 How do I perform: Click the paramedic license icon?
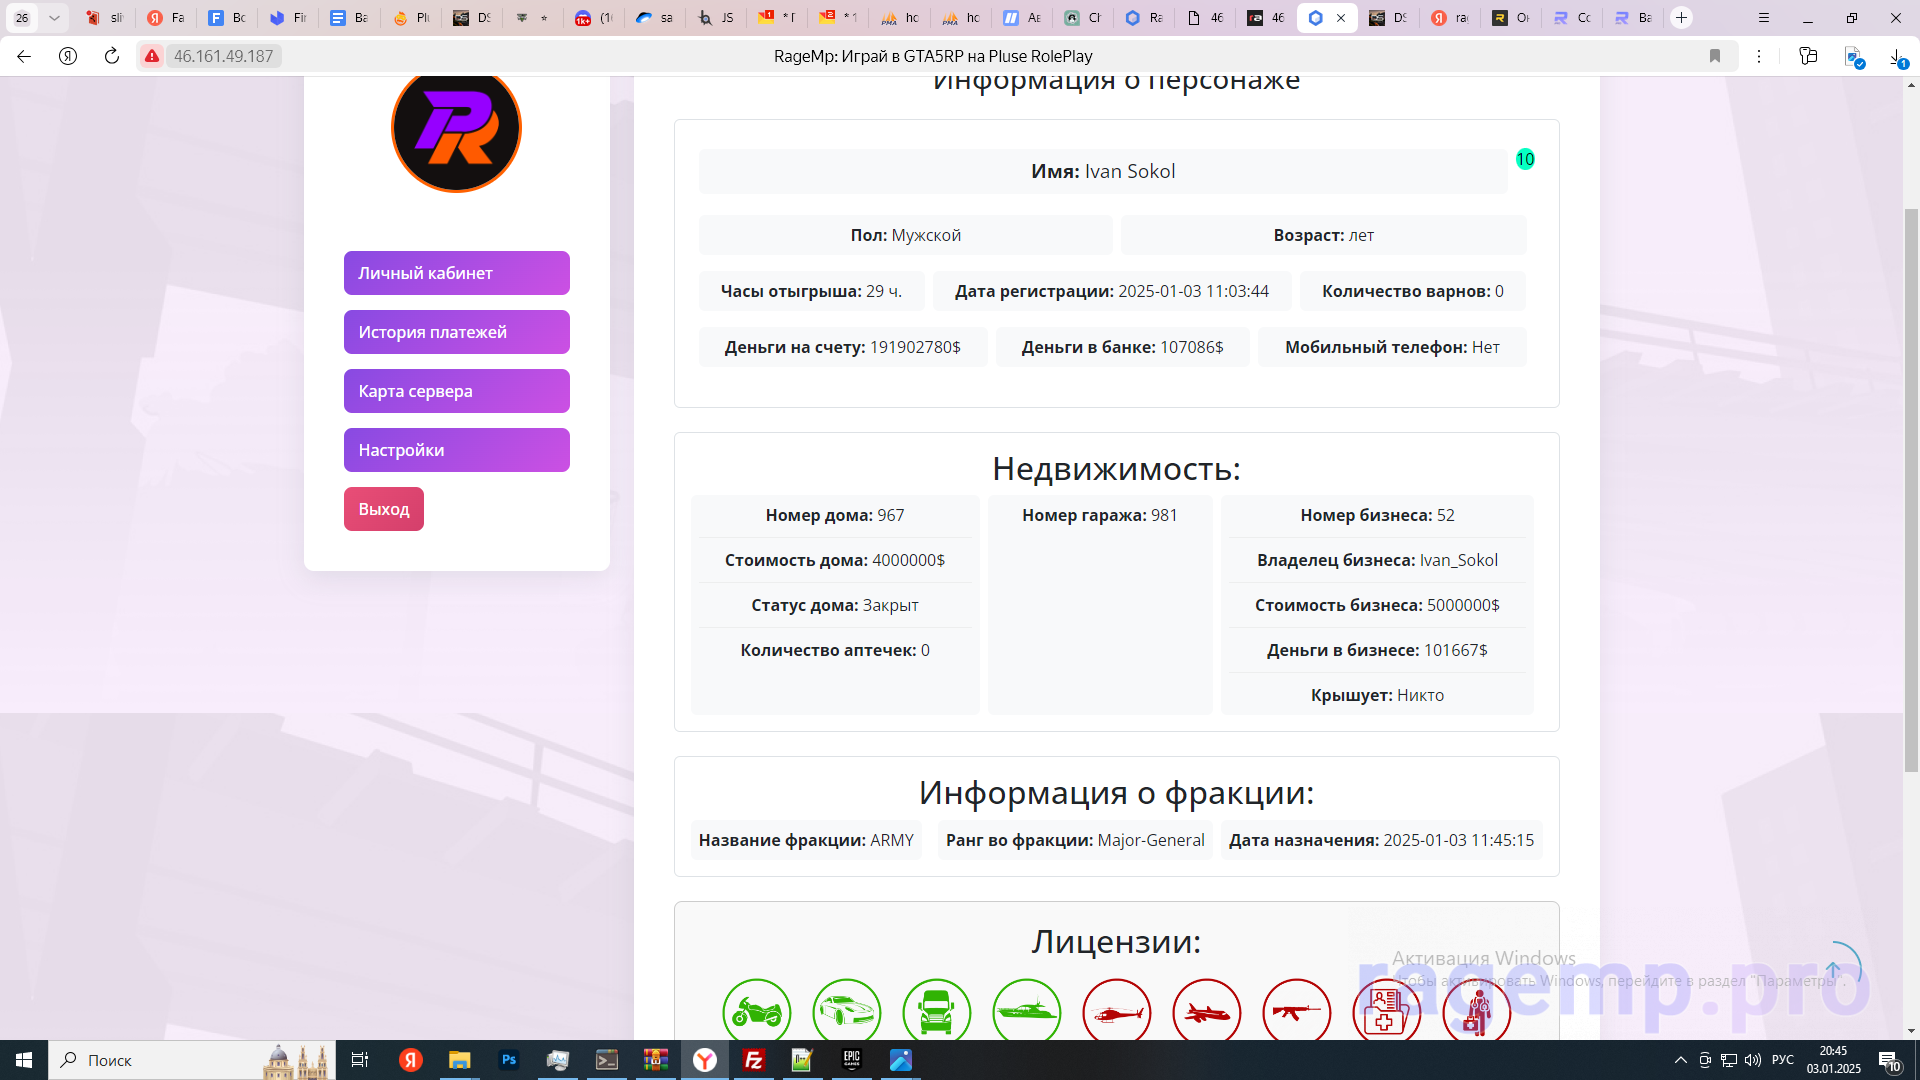pos(1477,1011)
